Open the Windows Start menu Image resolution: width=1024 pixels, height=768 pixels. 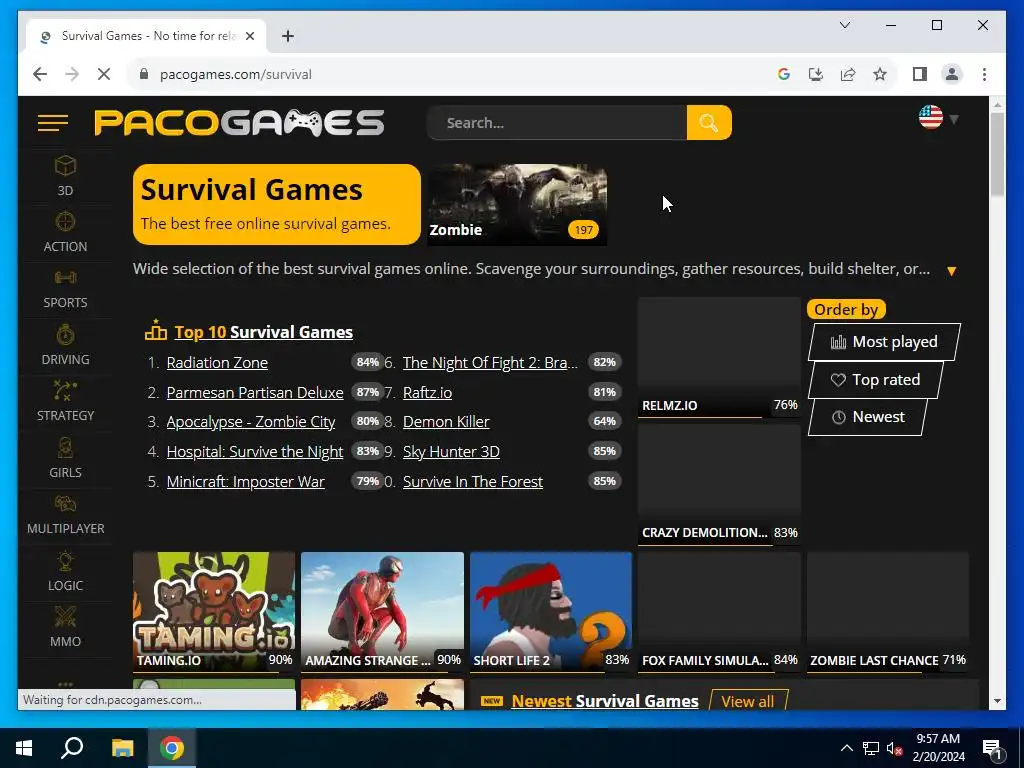24,748
